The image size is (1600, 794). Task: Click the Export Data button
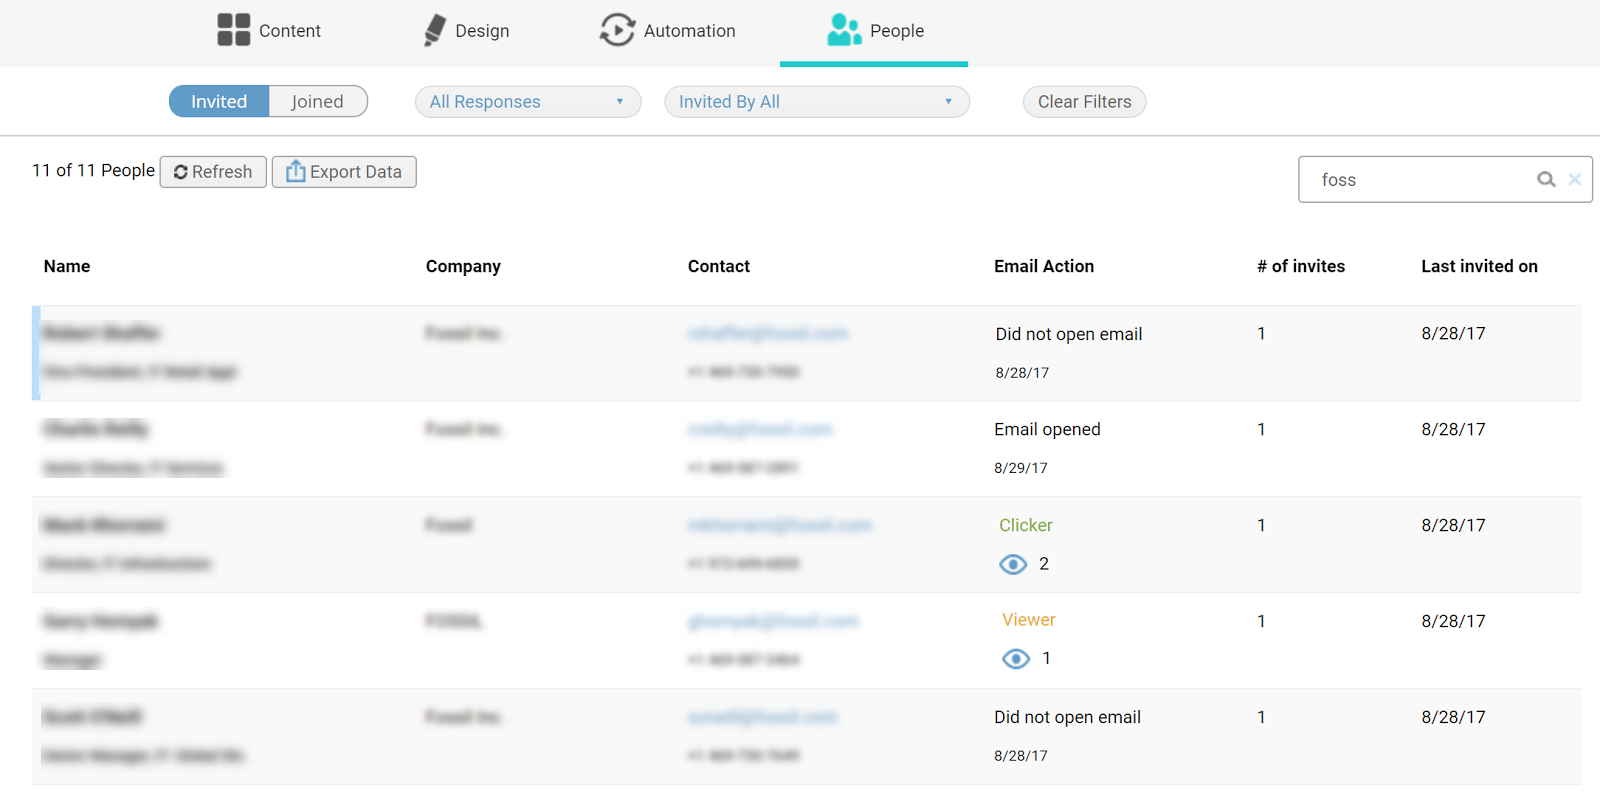344,172
